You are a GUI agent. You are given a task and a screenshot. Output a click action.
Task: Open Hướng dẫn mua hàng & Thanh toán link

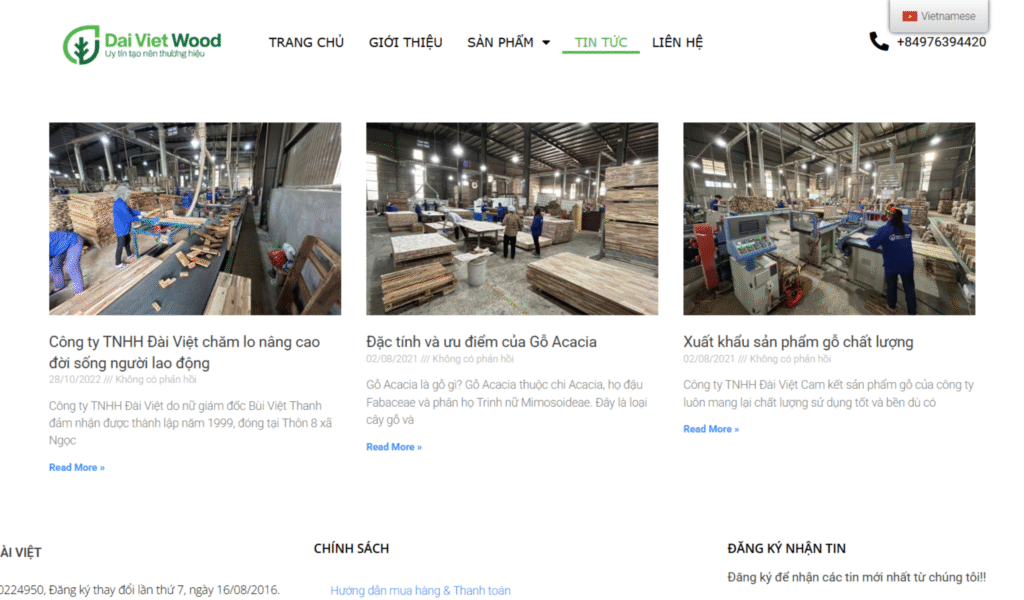pos(420,591)
